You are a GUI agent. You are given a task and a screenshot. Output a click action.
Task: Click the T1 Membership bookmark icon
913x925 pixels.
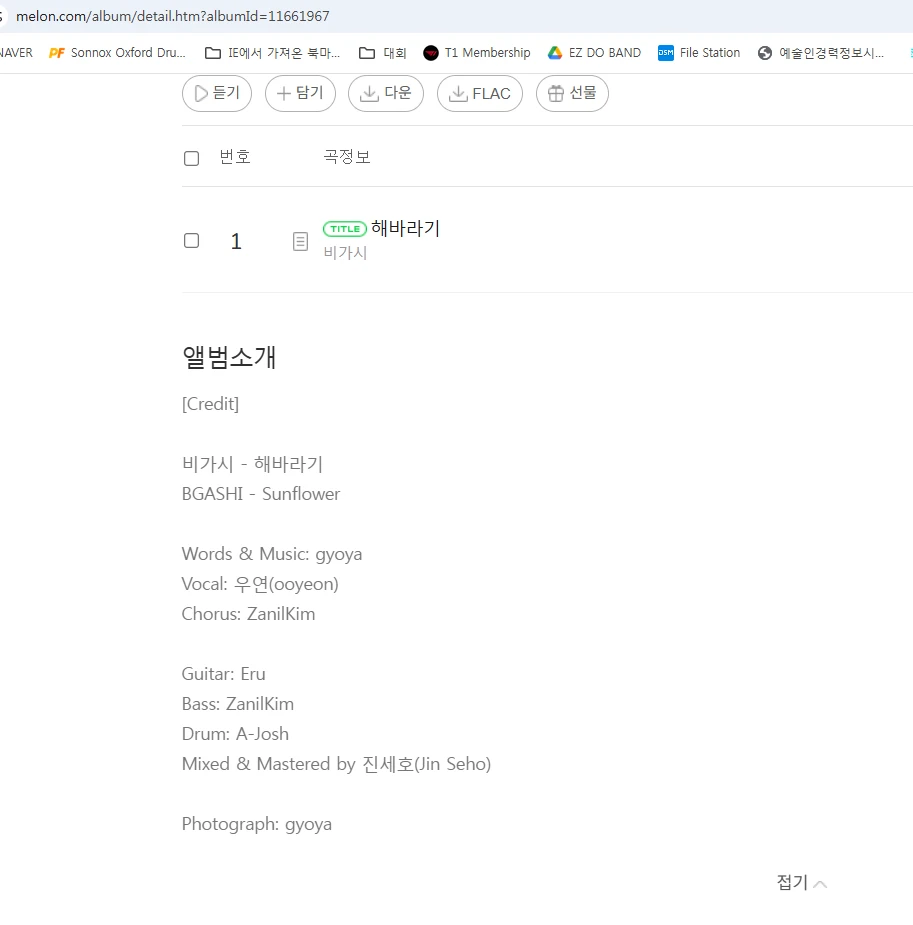(430, 52)
